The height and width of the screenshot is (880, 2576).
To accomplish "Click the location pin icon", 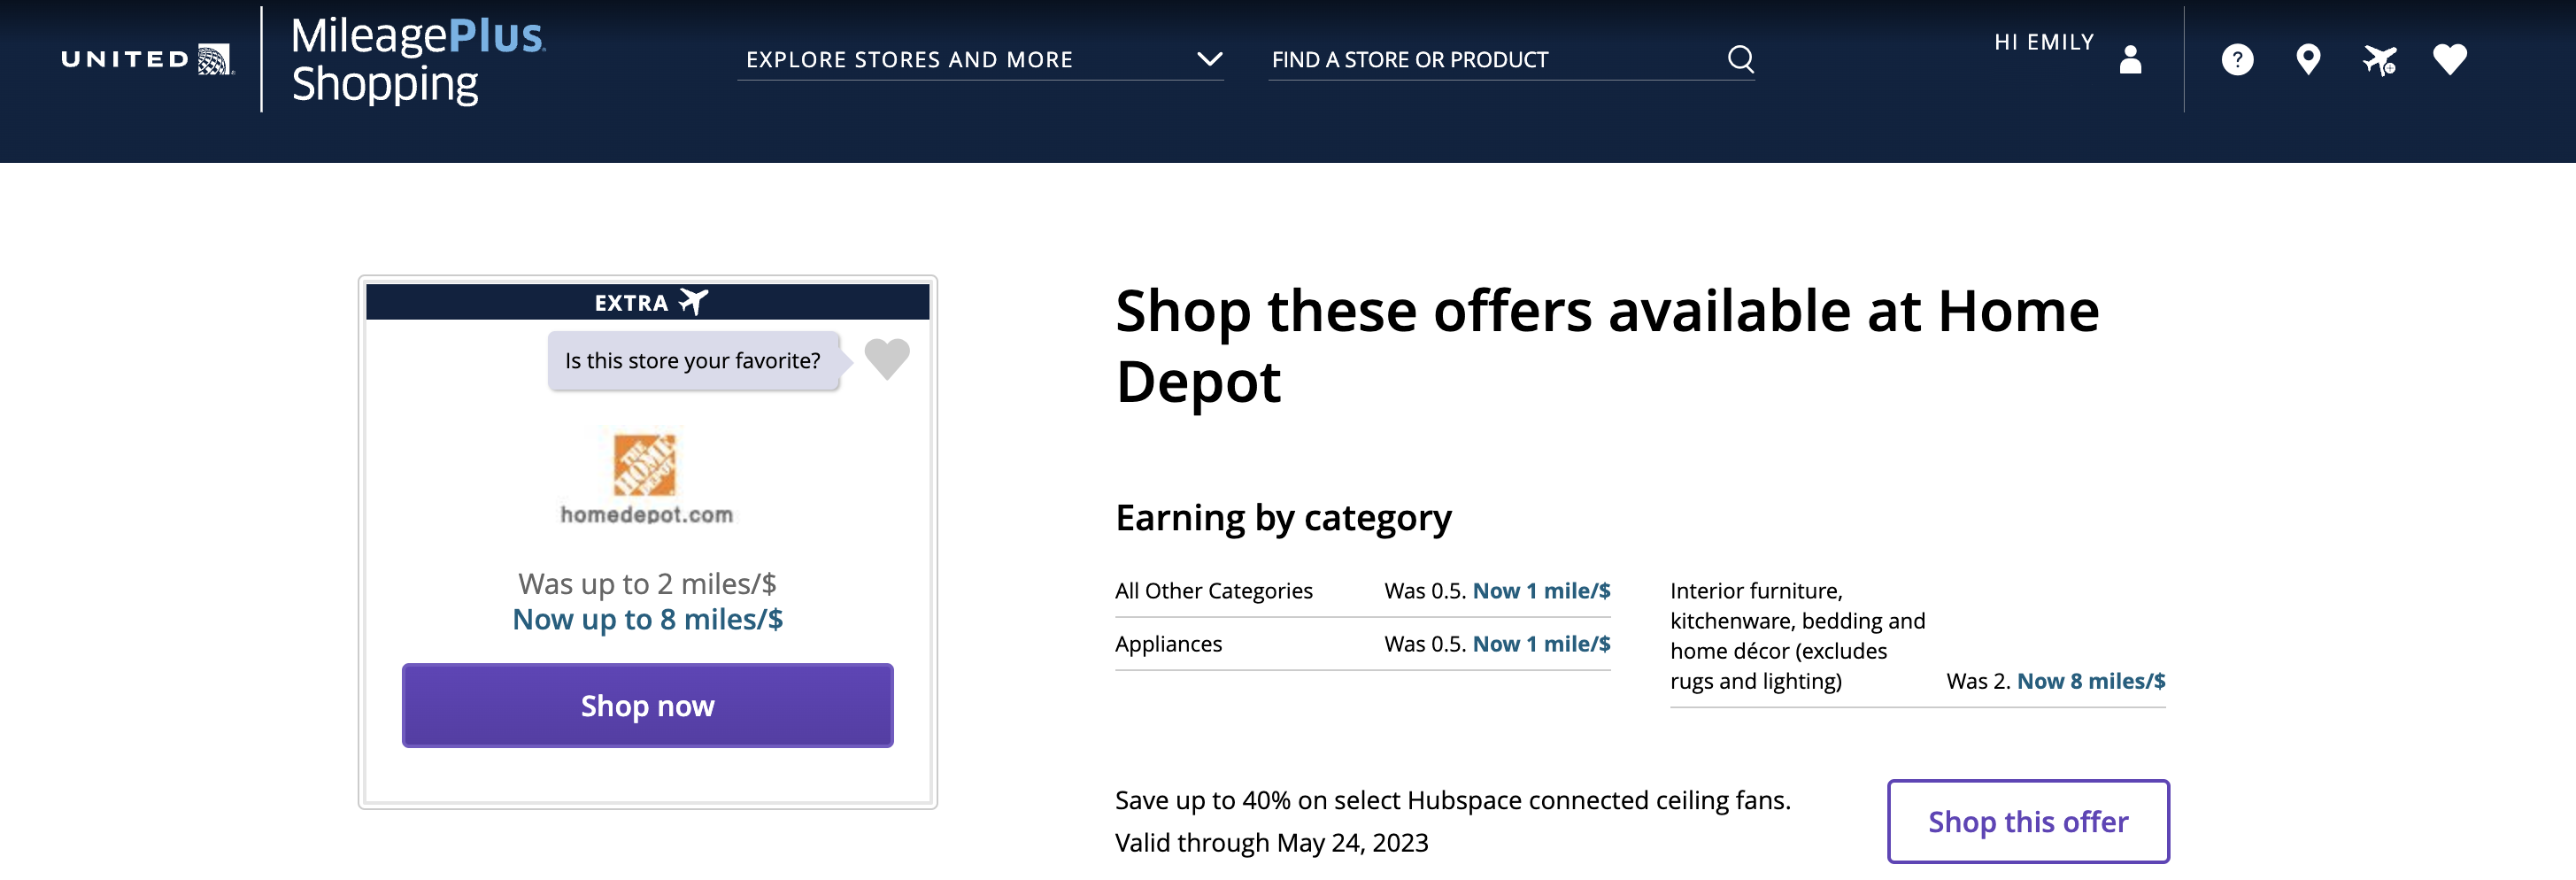I will pyautogui.click(x=2308, y=60).
